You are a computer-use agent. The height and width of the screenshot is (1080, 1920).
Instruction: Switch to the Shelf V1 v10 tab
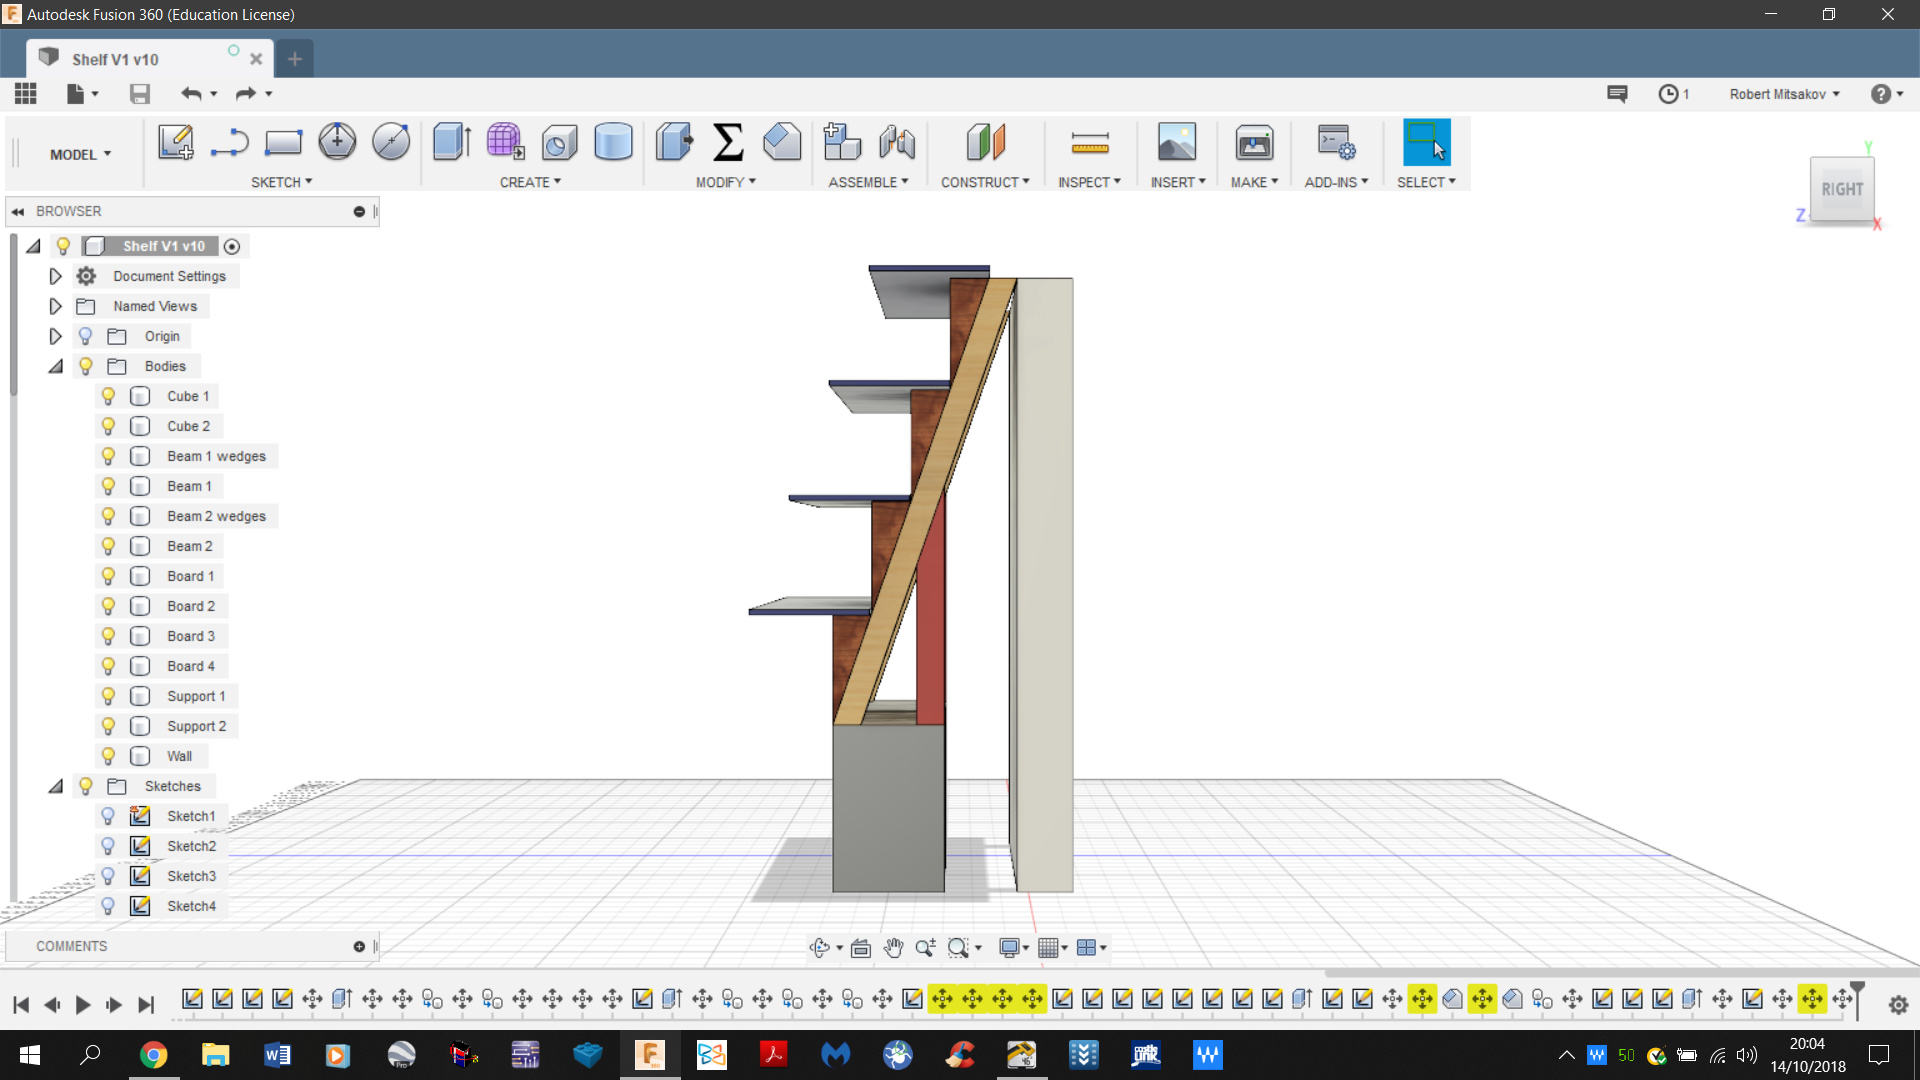[148, 59]
